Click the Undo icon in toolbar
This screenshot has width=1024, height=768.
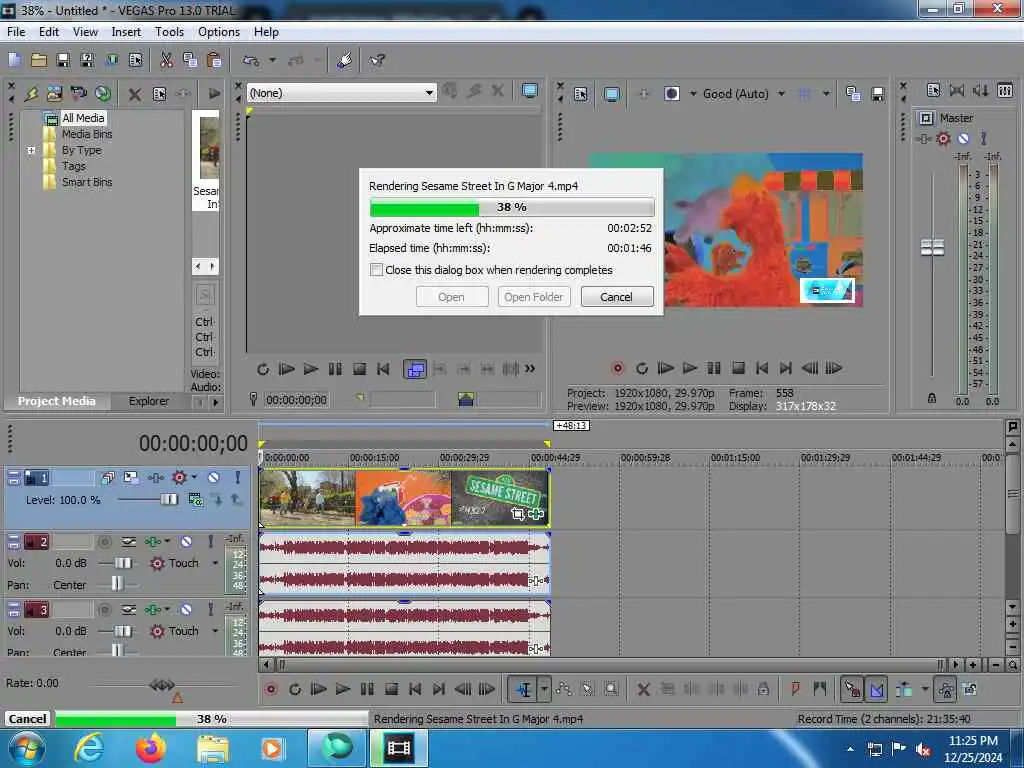click(x=251, y=61)
